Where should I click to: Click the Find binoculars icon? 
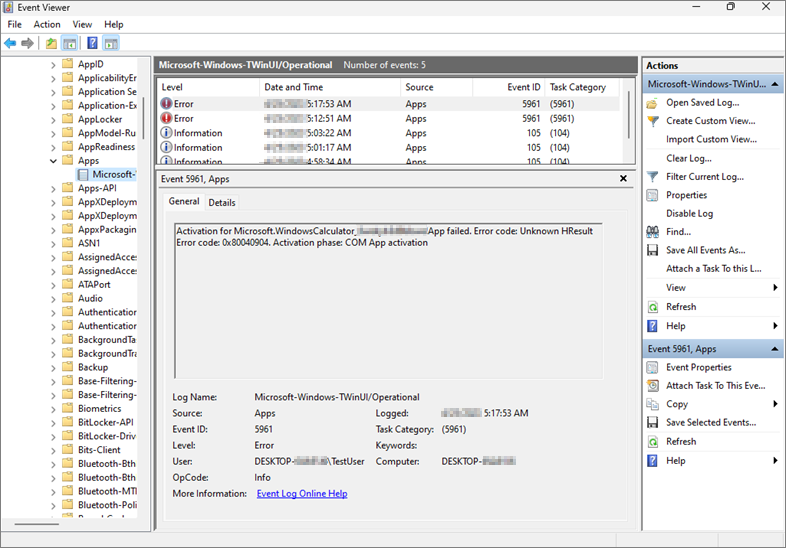coord(652,232)
